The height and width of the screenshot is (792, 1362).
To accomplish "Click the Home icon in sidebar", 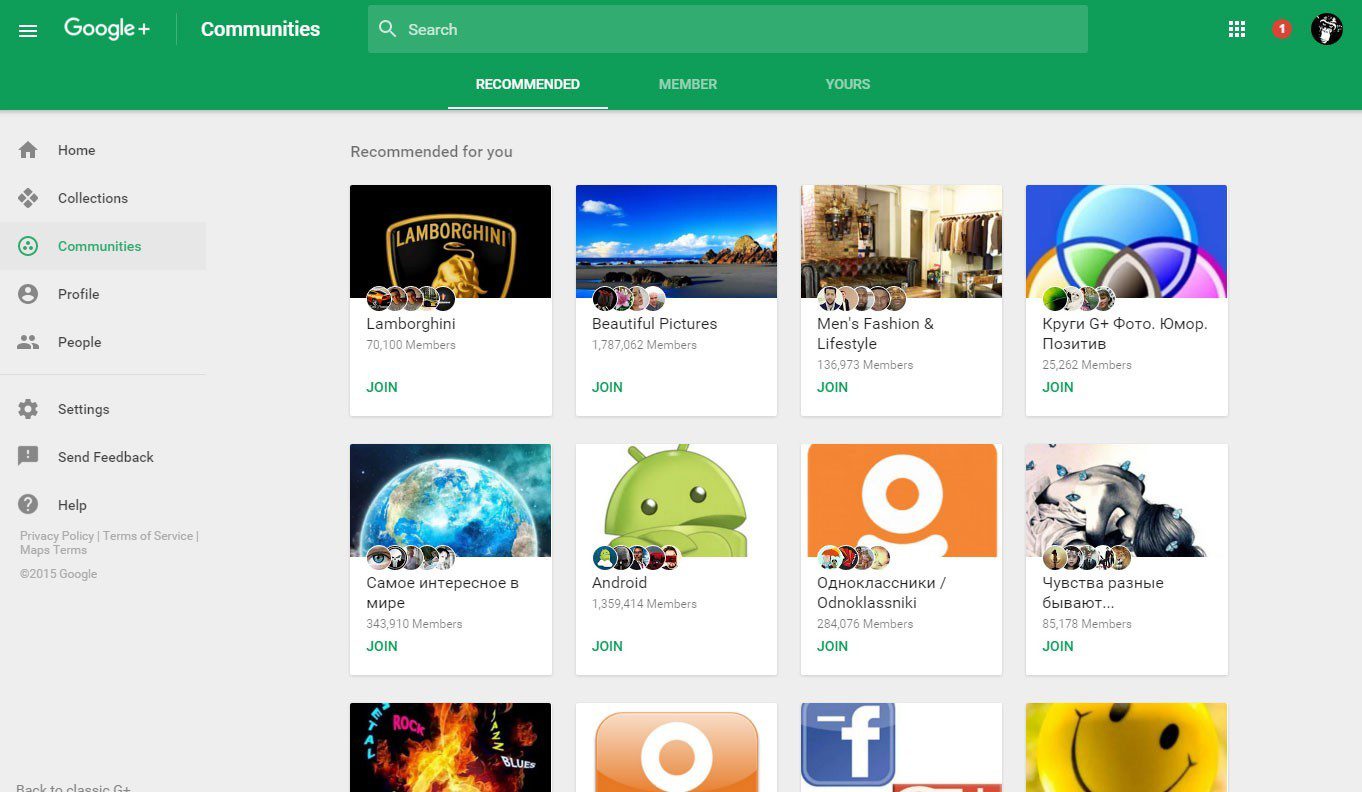I will tap(28, 150).
